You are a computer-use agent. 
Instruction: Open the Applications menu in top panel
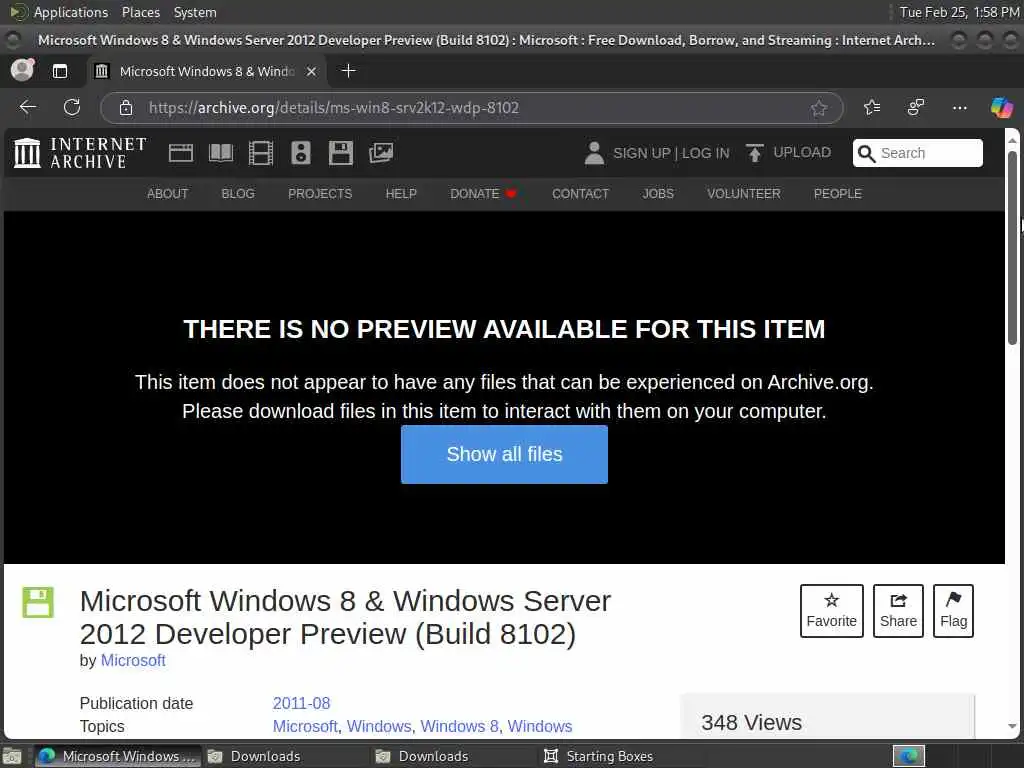point(71,12)
